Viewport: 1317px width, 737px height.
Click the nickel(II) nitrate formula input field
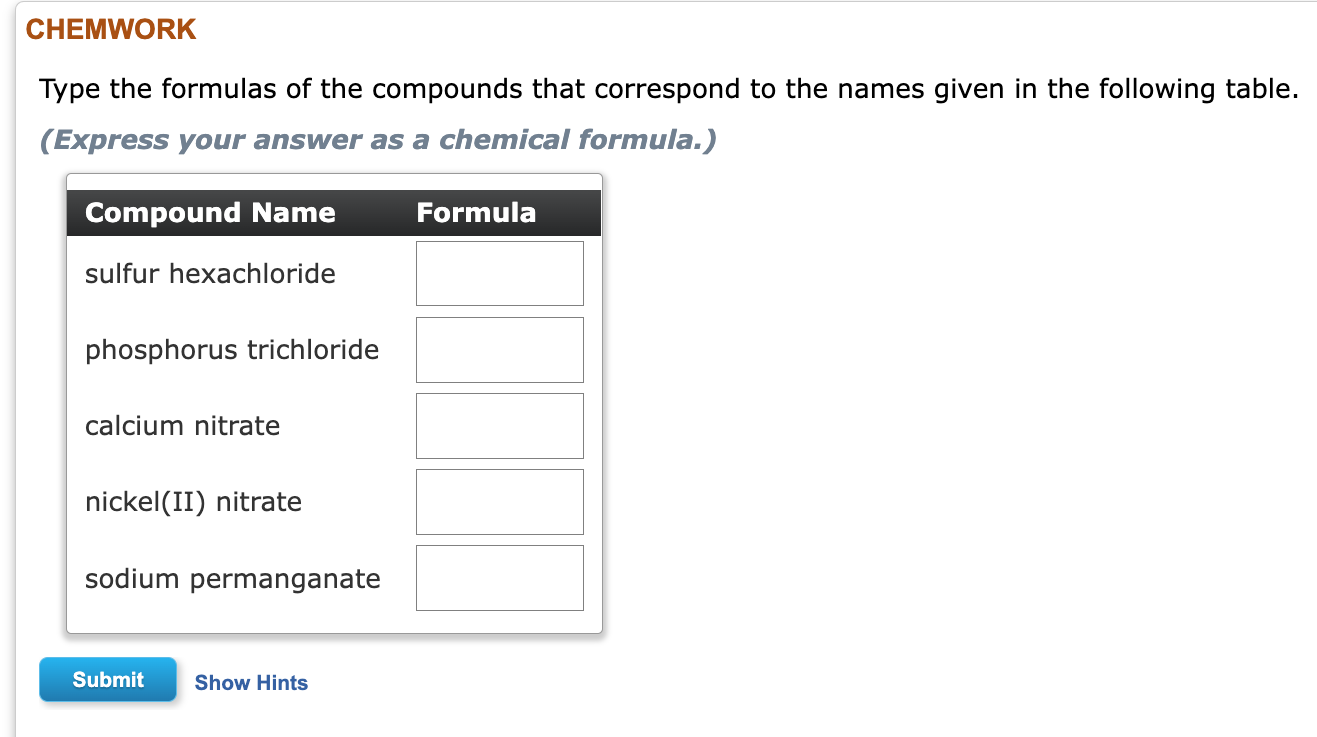click(x=499, y=501)
